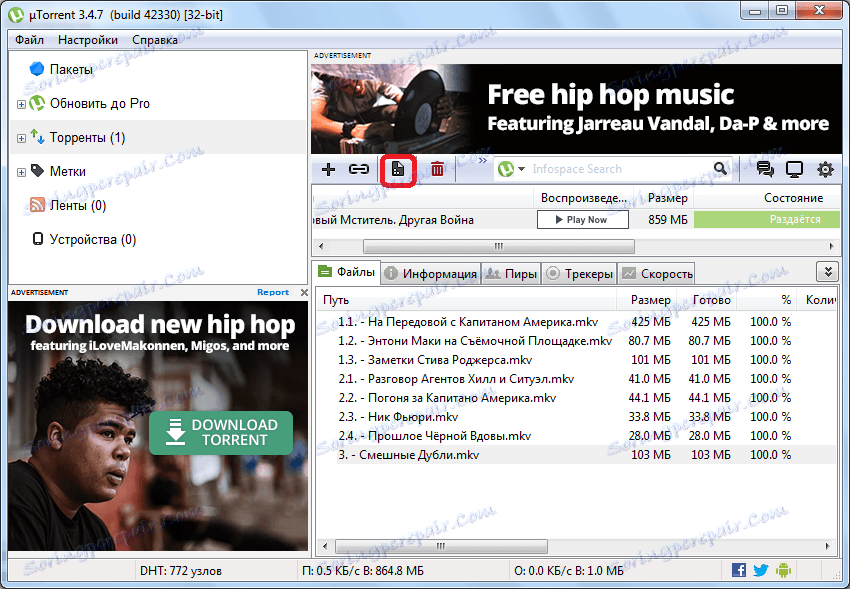Click the Раздаётся status progress bar
The width and height of the screenshot is (850, 589).
click(767, 219)
